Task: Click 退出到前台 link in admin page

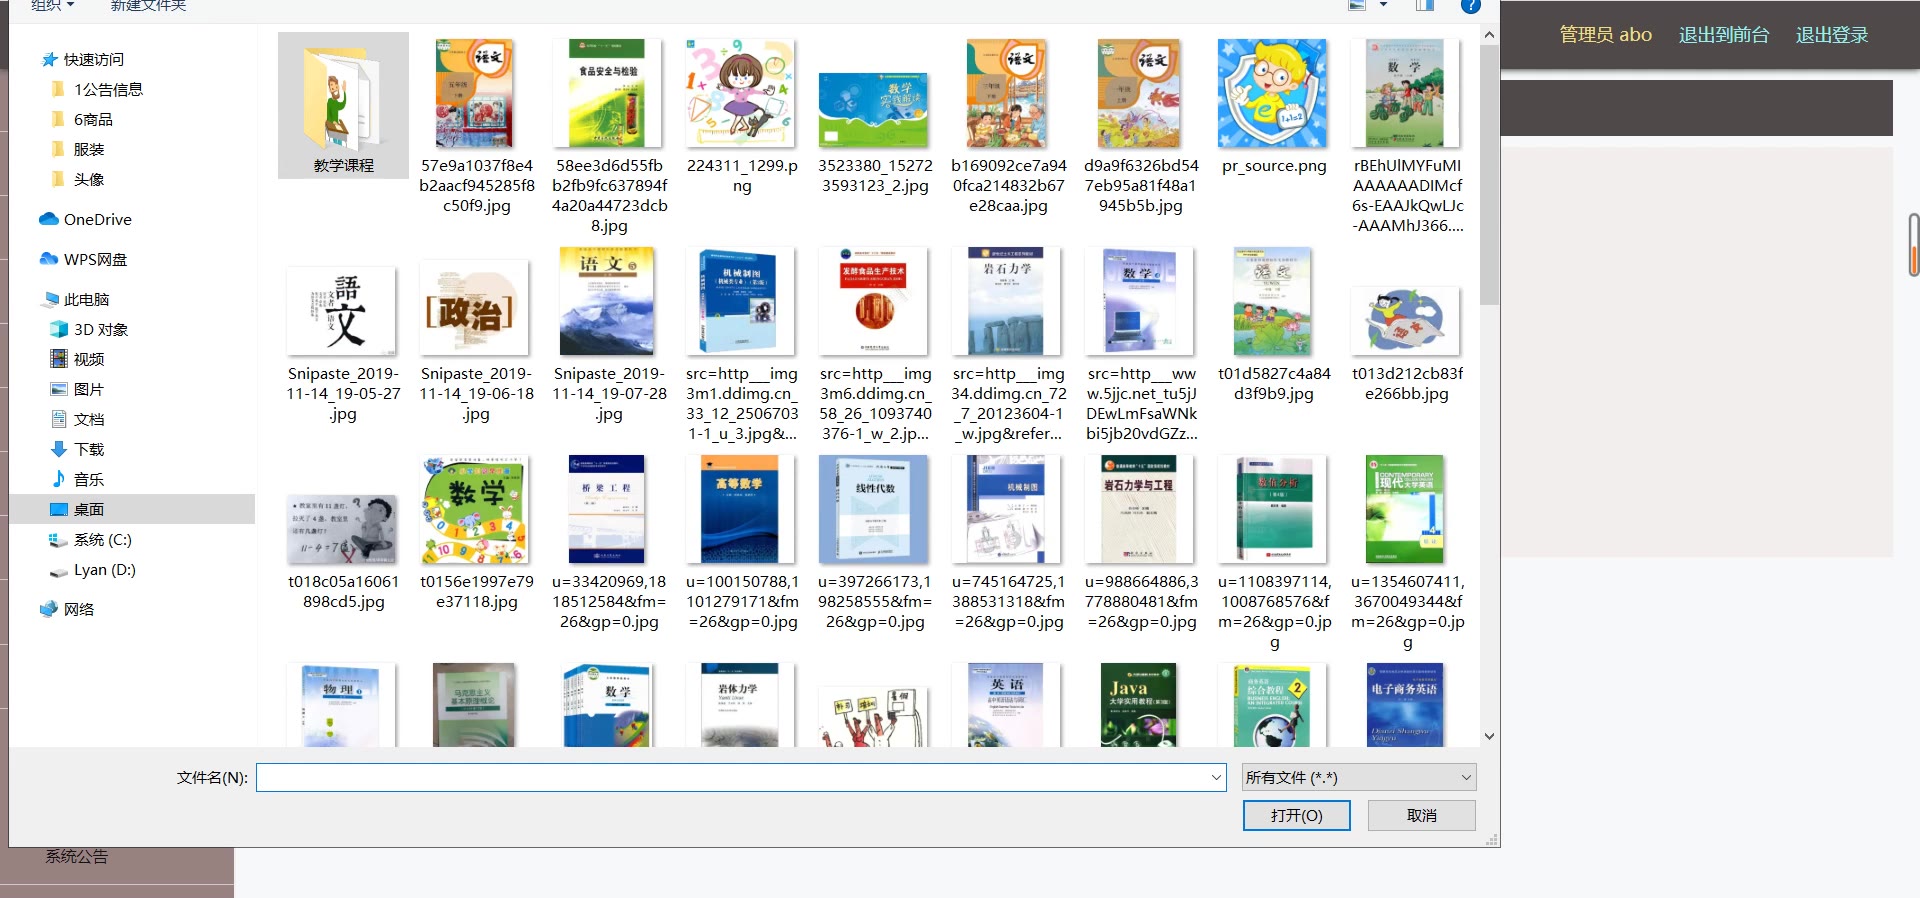Action: (x=1724, y=35)
